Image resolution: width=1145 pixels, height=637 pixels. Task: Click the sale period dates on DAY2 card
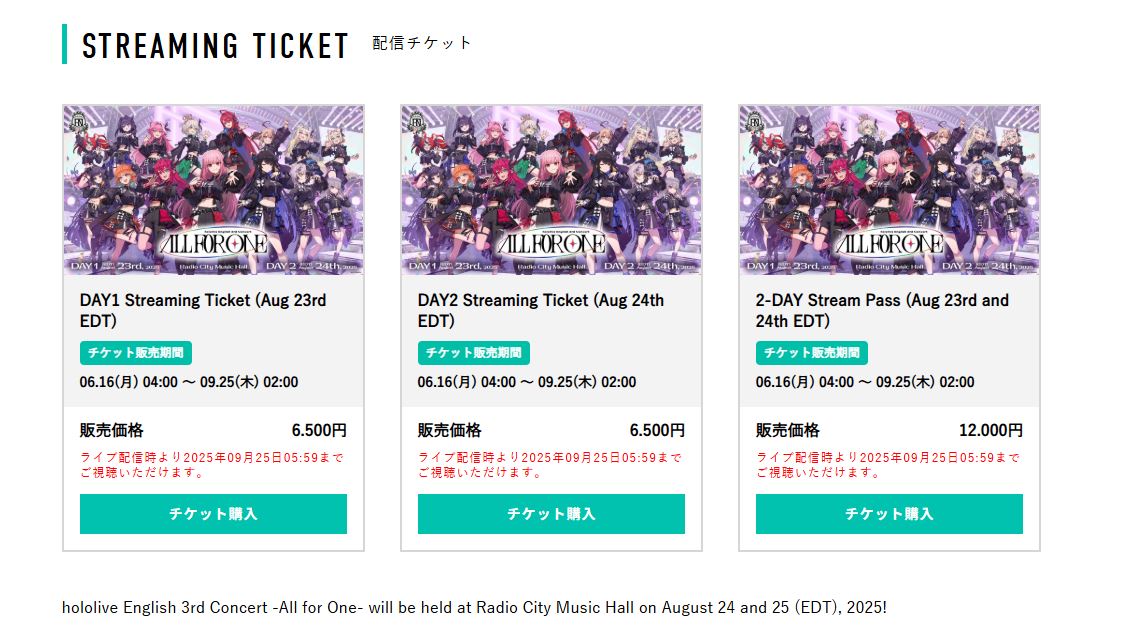coord(527,382)
